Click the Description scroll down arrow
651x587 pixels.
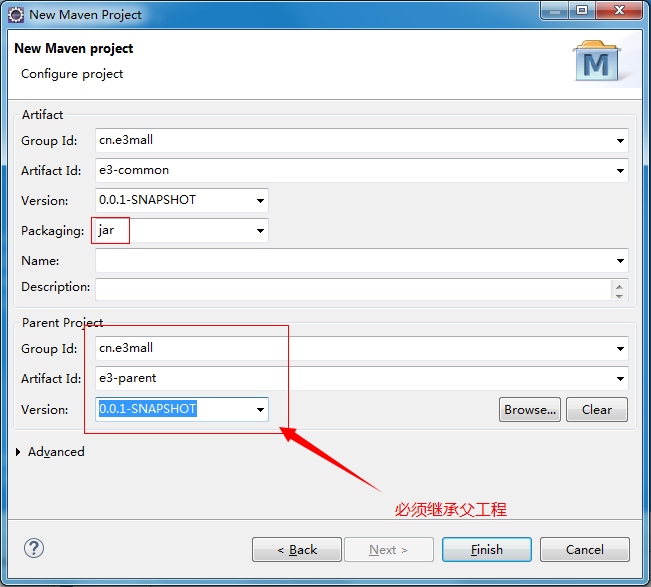pyautogui.click(x=619, y=296)
